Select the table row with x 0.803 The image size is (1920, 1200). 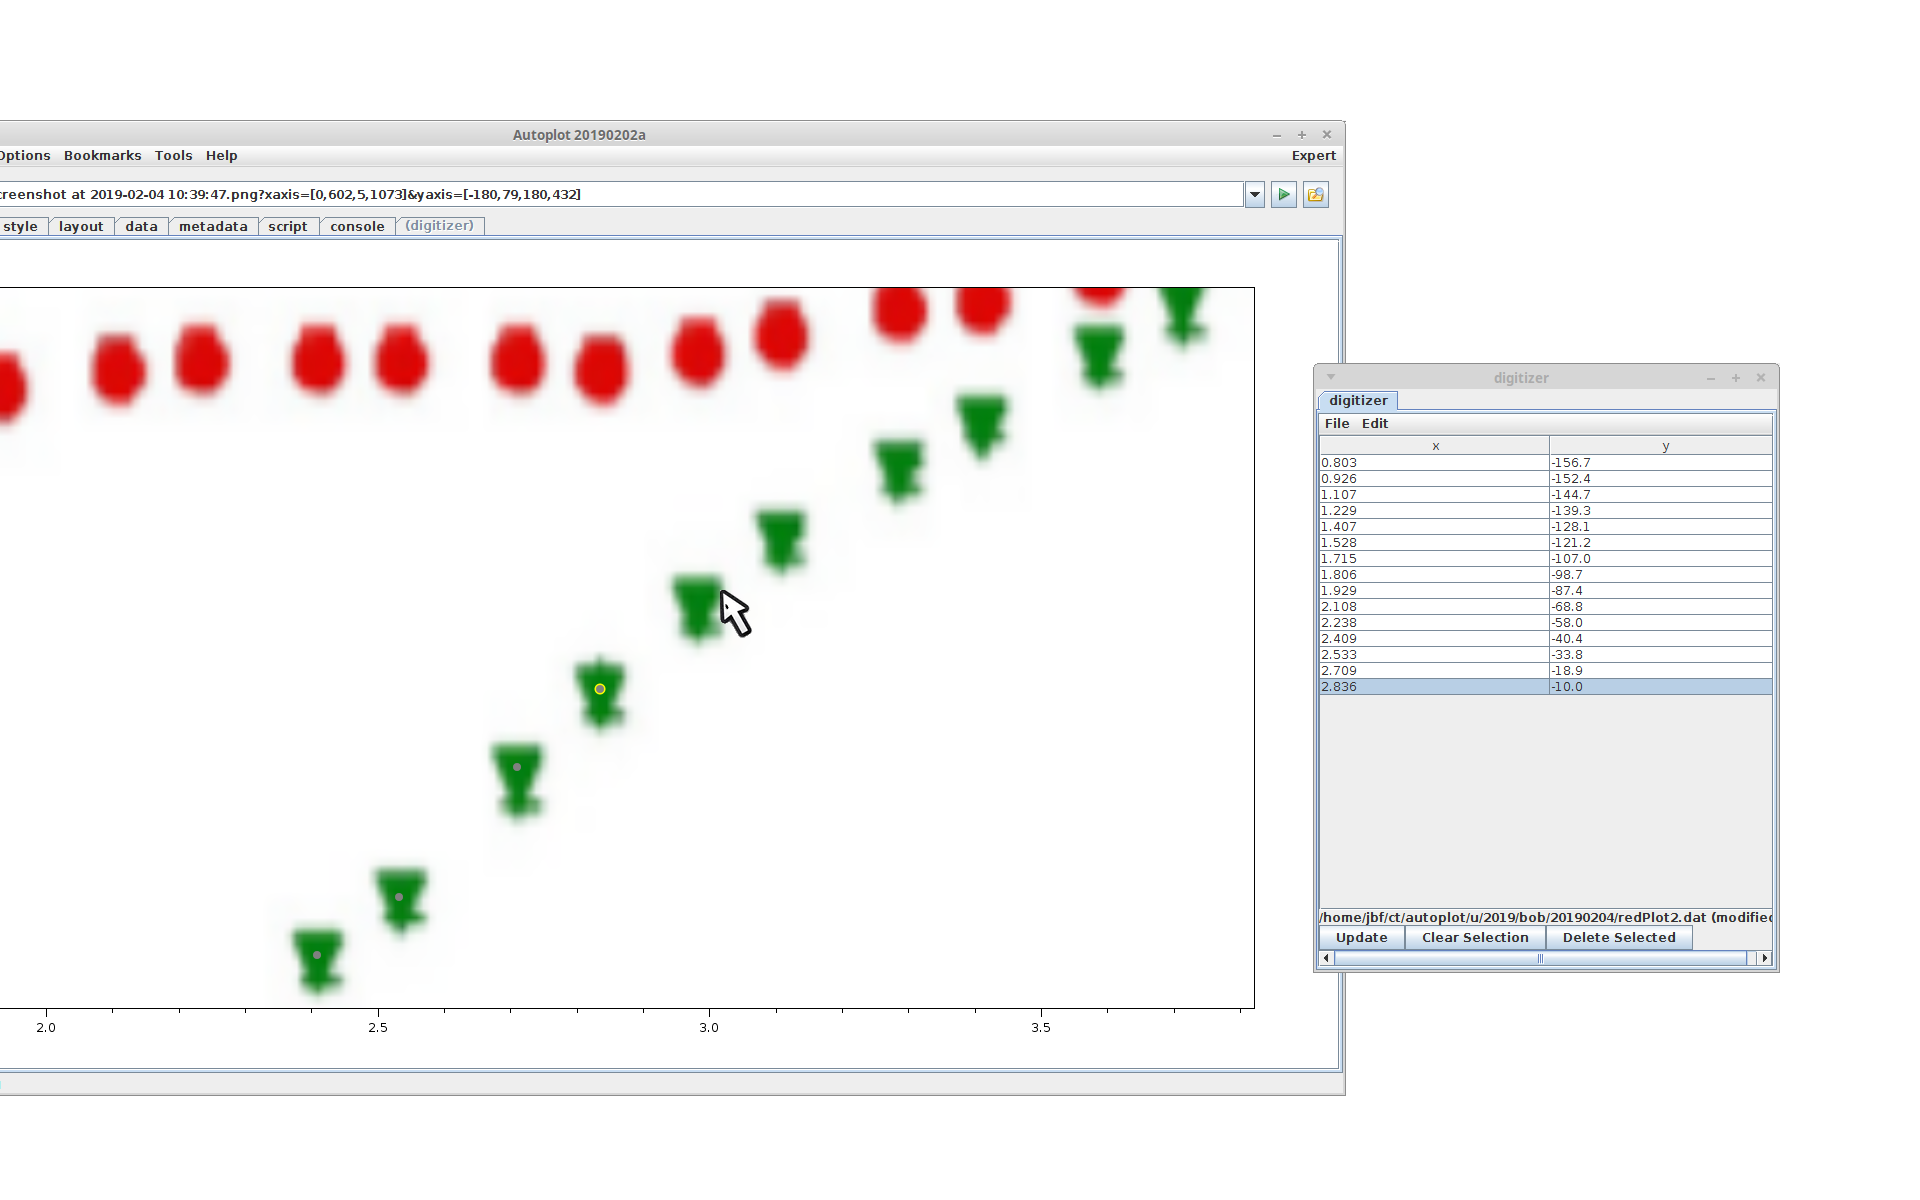1546,463
